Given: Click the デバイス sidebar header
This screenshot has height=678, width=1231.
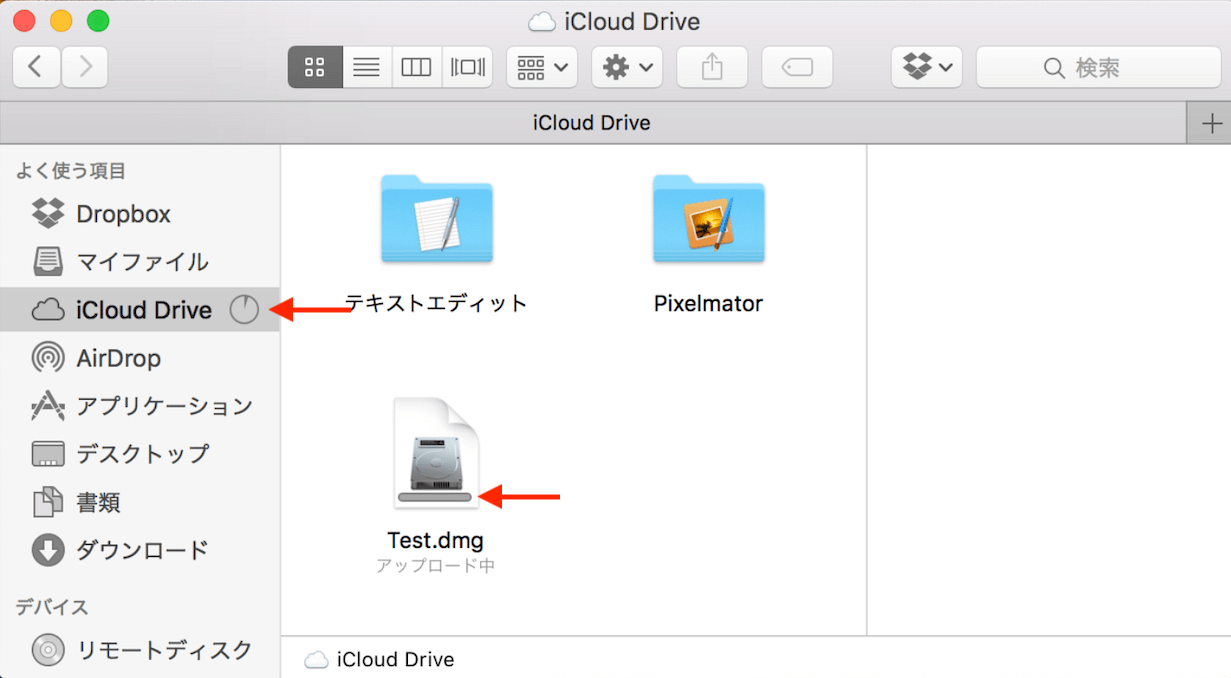Looking at the screenshot, I should (52, 607).
